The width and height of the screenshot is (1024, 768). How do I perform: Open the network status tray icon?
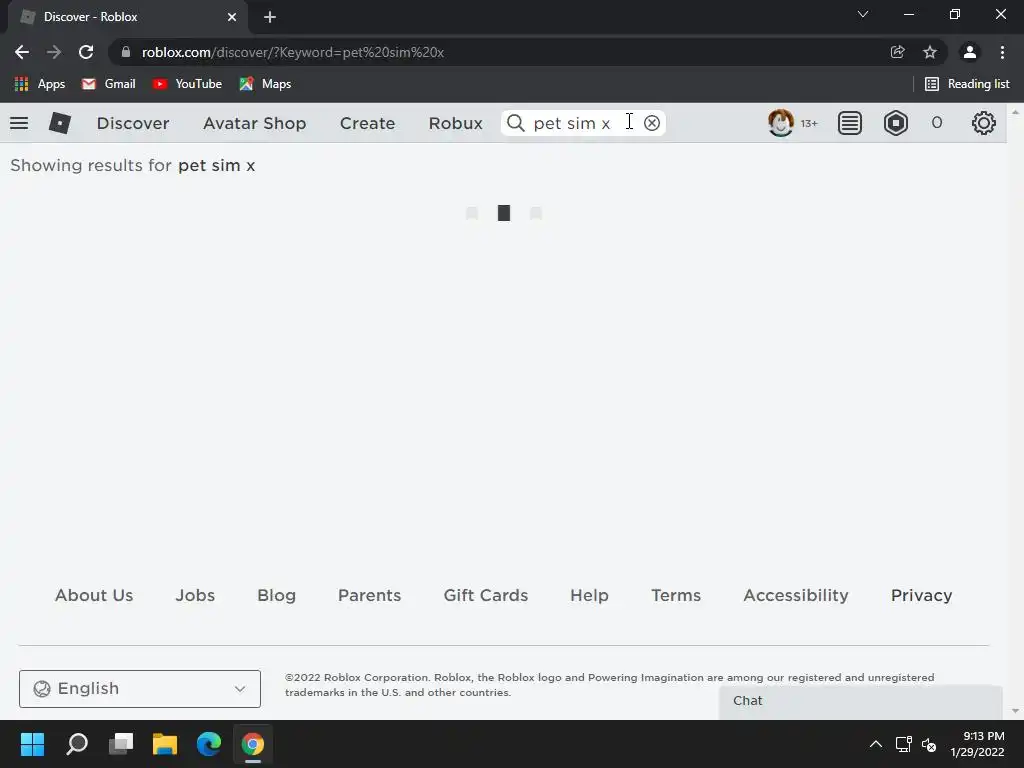click(904, 744)
